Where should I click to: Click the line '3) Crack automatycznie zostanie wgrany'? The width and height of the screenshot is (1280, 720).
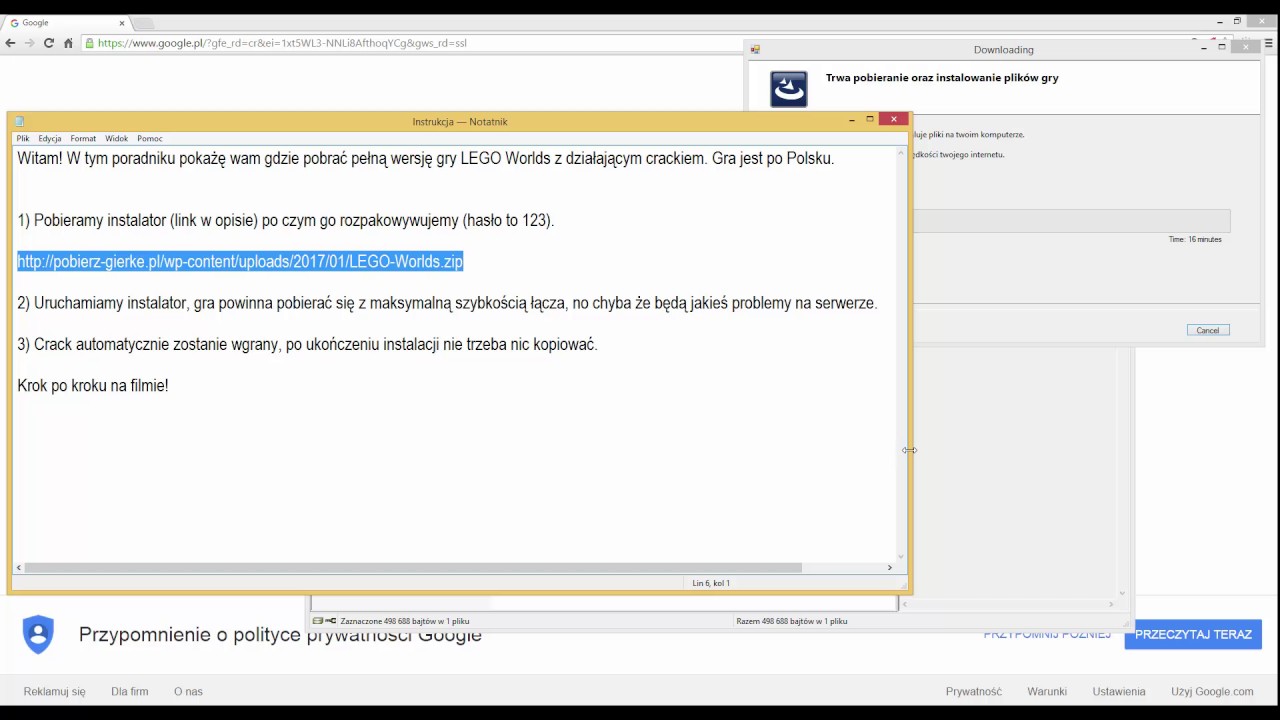[x=307, y=344]
